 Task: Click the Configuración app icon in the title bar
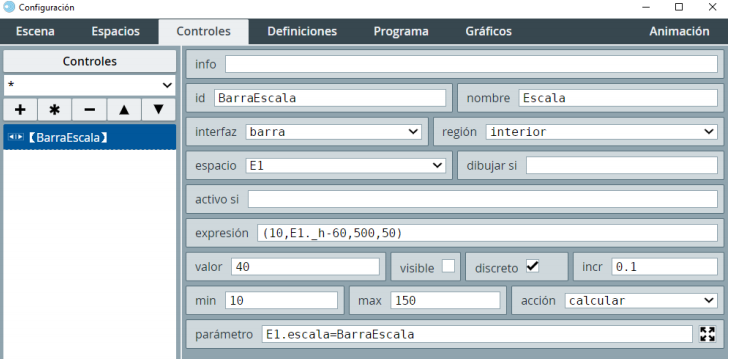pos(9,7)
